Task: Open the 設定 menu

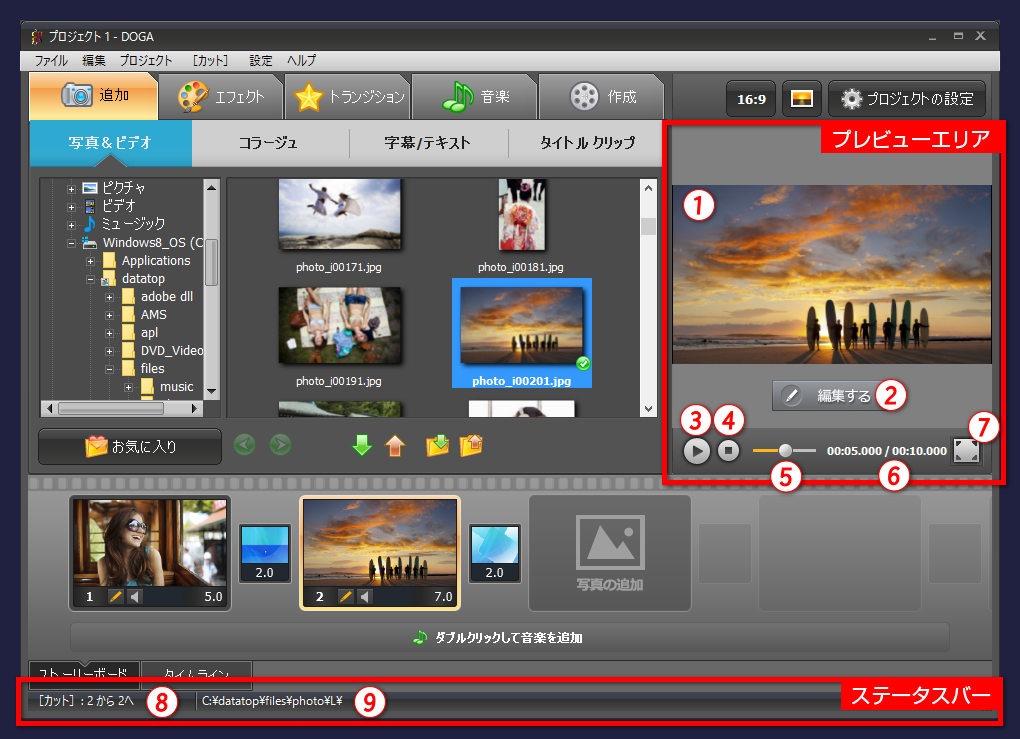Action: (260, 60)
